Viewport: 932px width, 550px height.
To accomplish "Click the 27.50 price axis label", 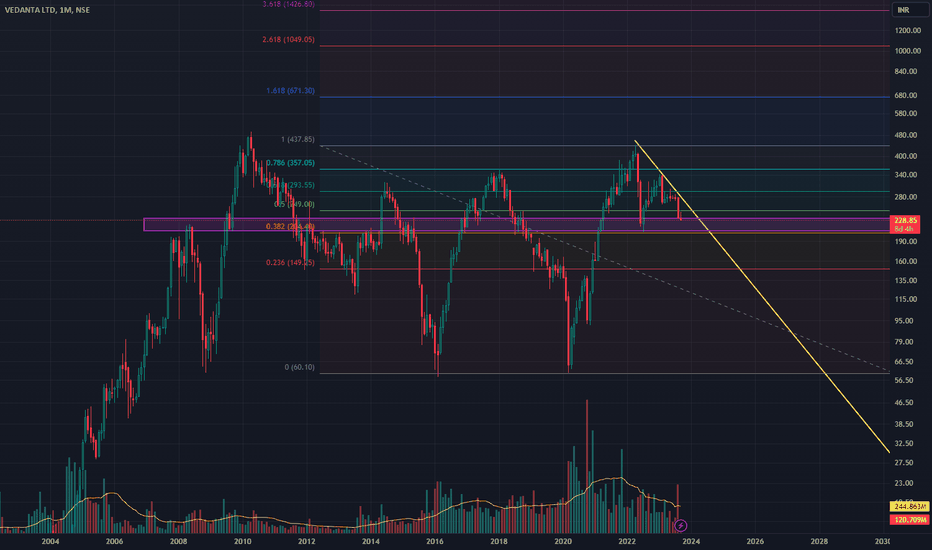I will [x=904, y=463].
